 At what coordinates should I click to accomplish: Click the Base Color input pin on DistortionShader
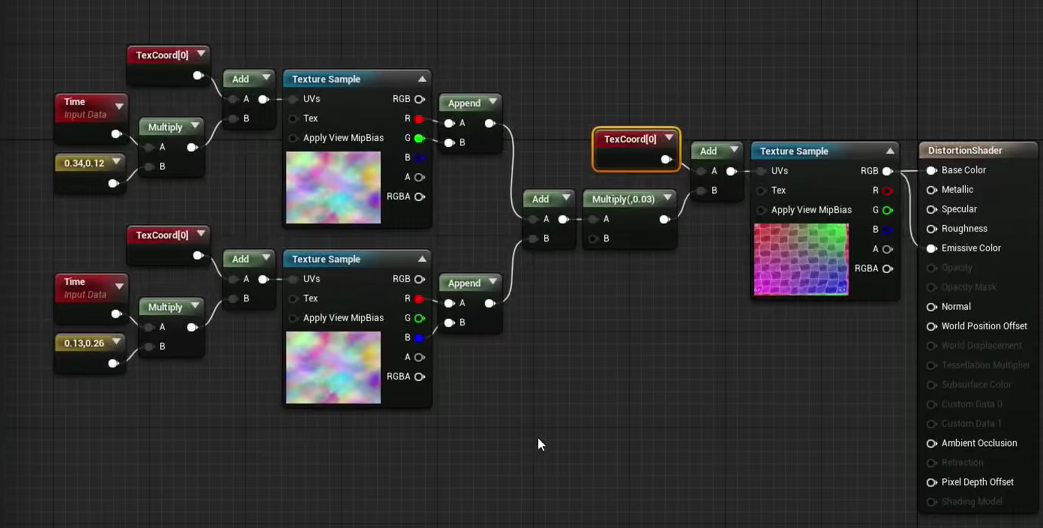[x=931, y=171]
